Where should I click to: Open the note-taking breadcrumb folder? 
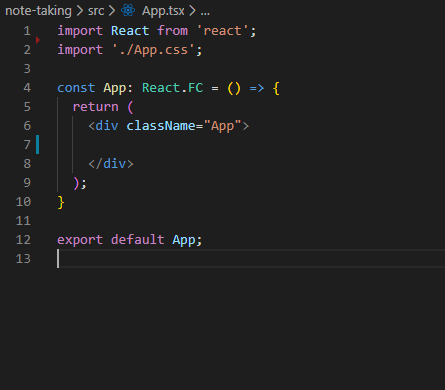[x=38, y=11]
